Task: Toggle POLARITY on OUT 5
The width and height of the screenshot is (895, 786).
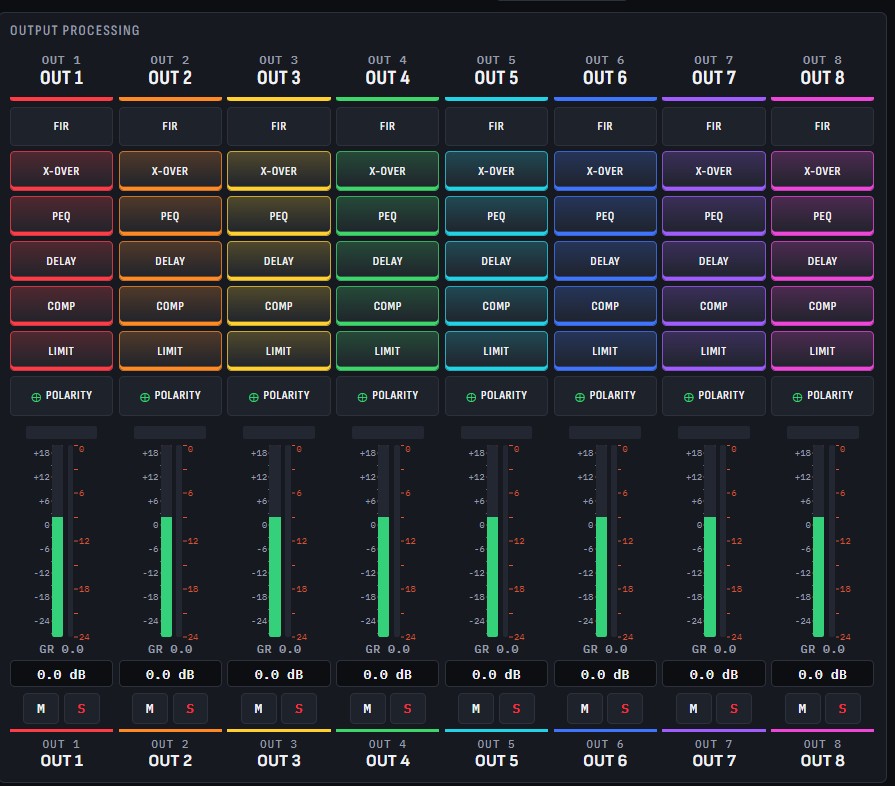Action: coord(496,396)
